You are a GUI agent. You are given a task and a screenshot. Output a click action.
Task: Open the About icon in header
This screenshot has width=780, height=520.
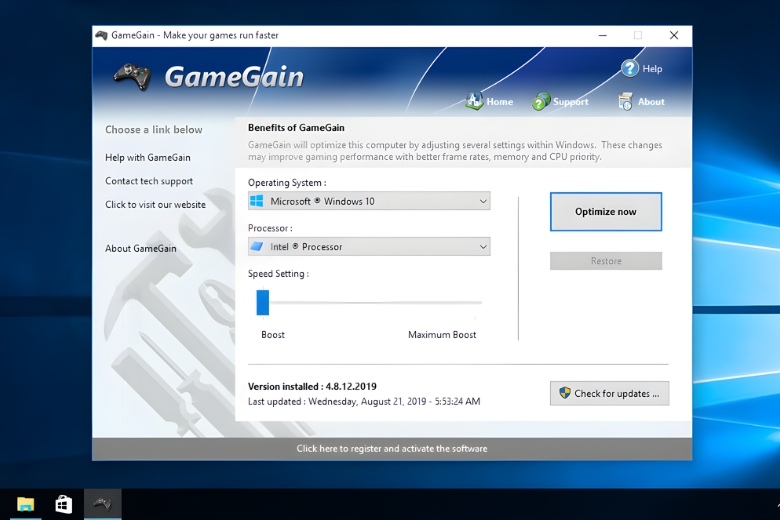(626, 101)
